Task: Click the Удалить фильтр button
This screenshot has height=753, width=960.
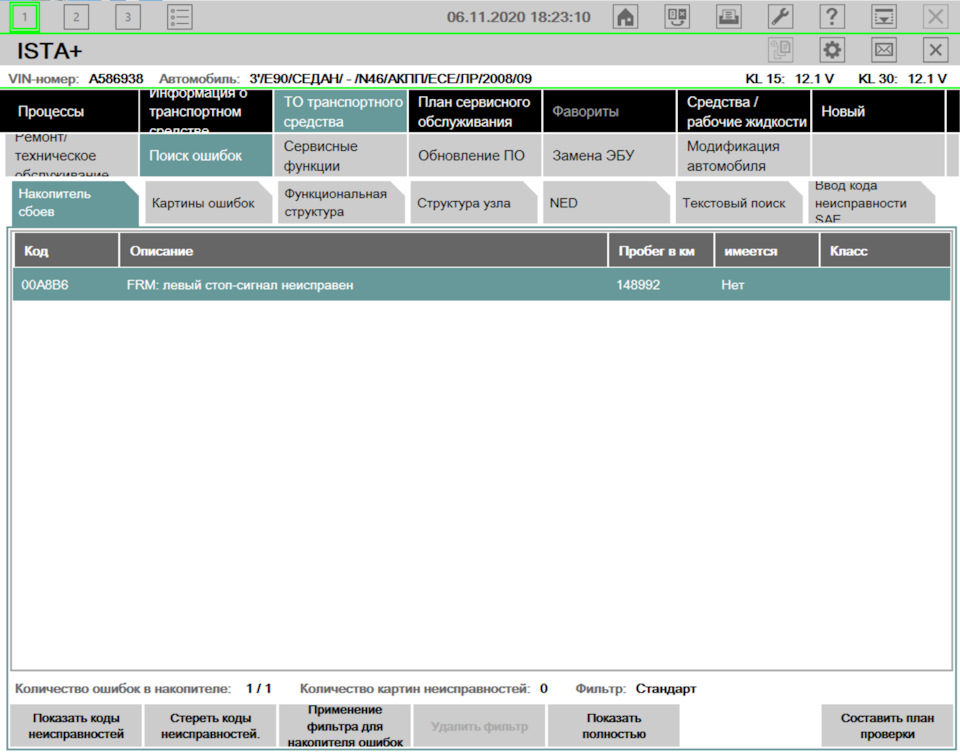Action: [x=479, y=725]
